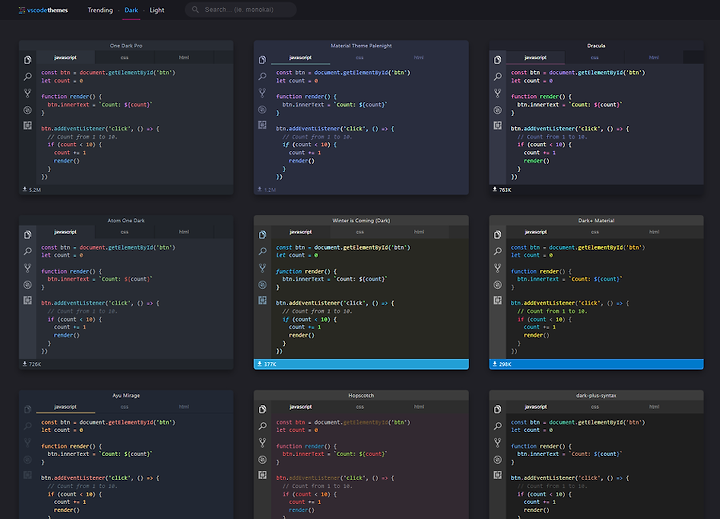Click explorer files icon in Atom One Dark card
Viewport: 720px width, 519px height.
(x=28, y=235)
